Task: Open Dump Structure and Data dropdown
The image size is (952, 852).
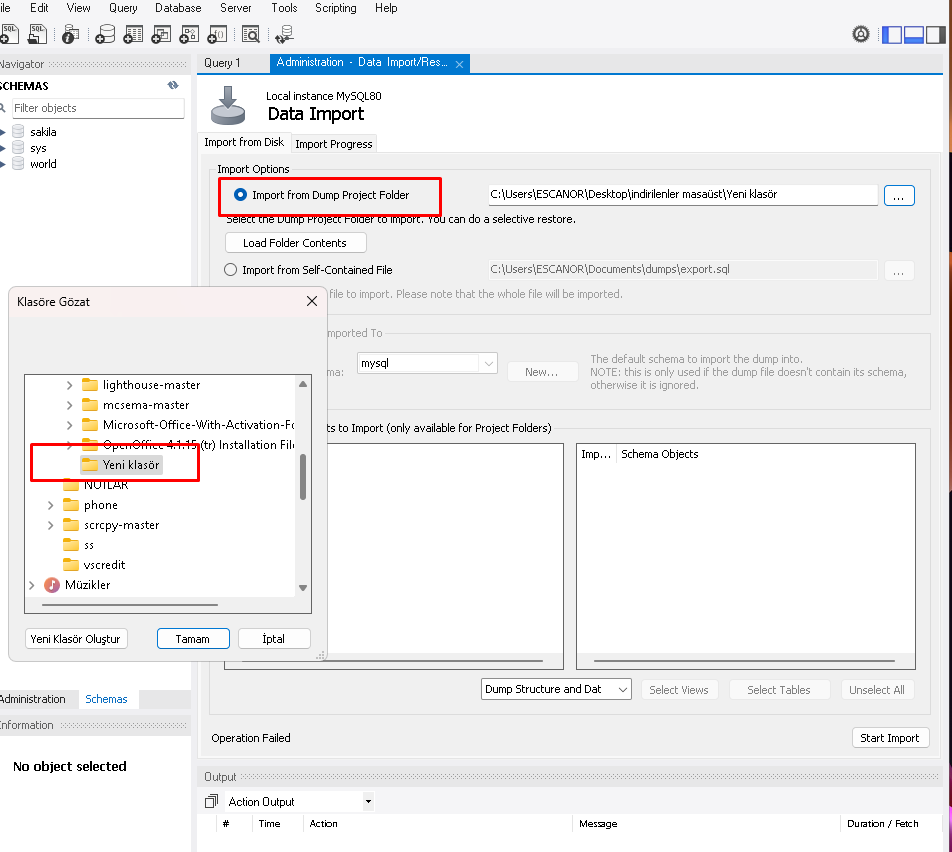Action: pos(556,689)
